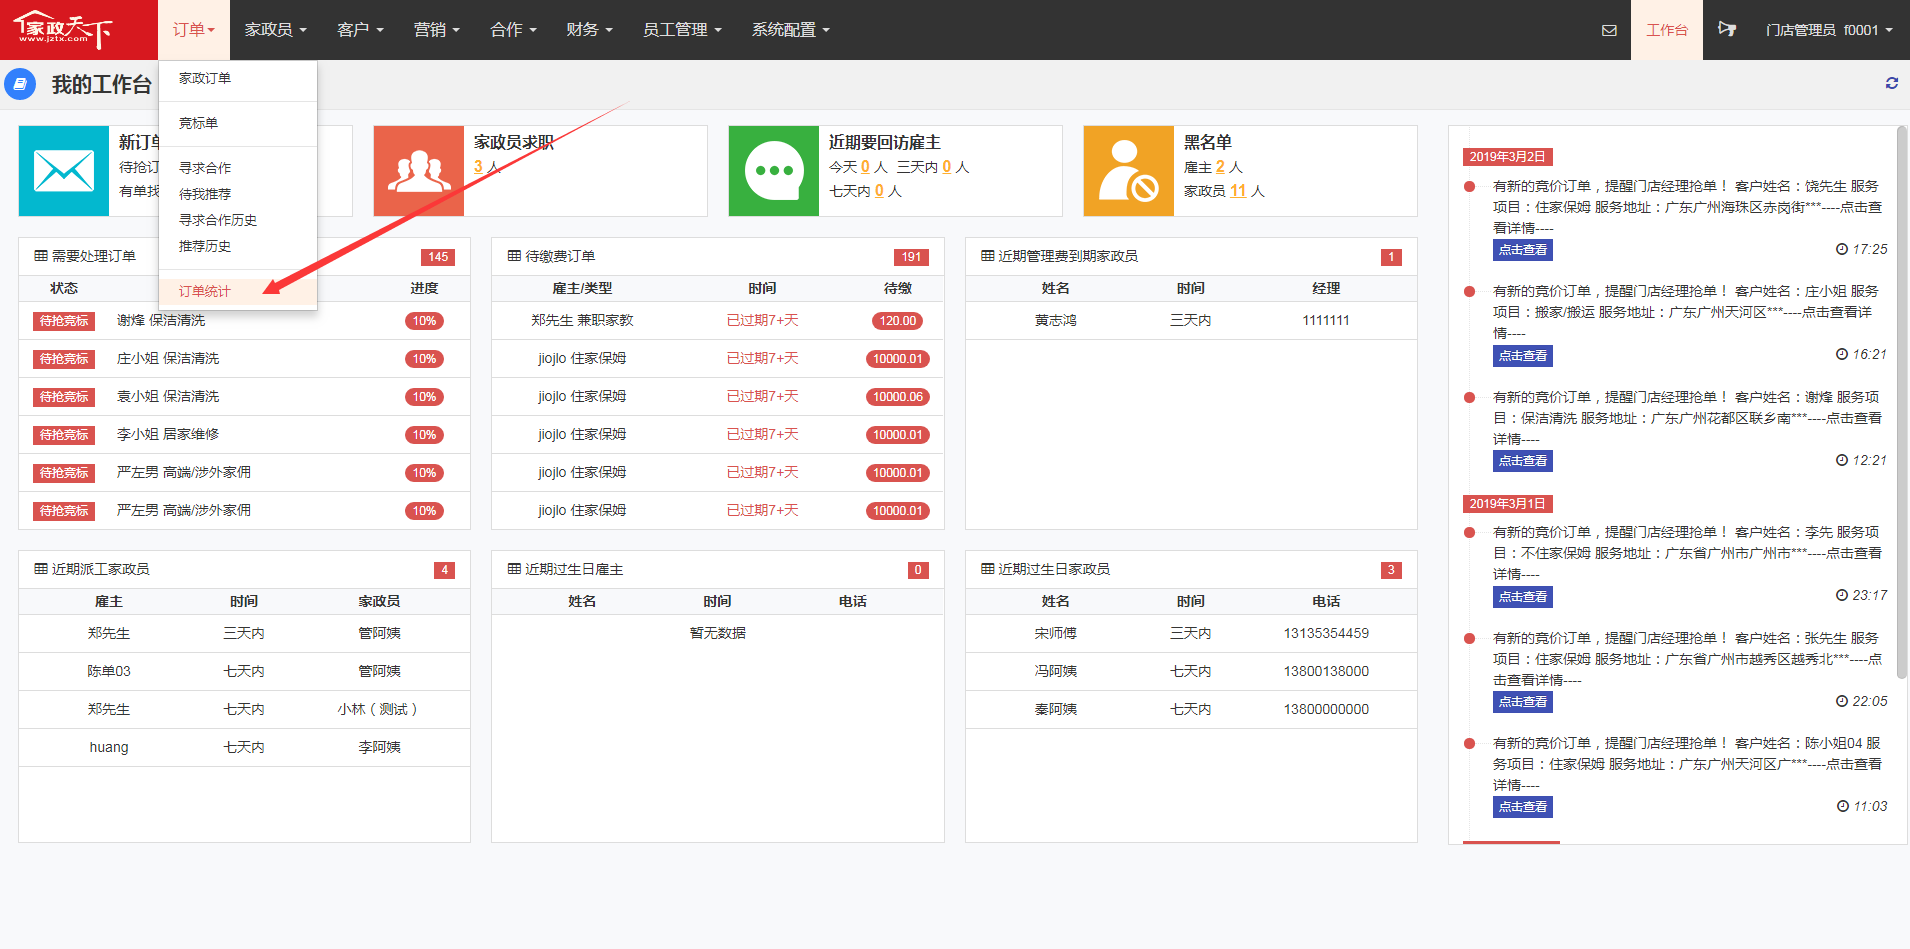
Task: Click 点击查看 under the 李先 notification
Action: coord(1523,597)
